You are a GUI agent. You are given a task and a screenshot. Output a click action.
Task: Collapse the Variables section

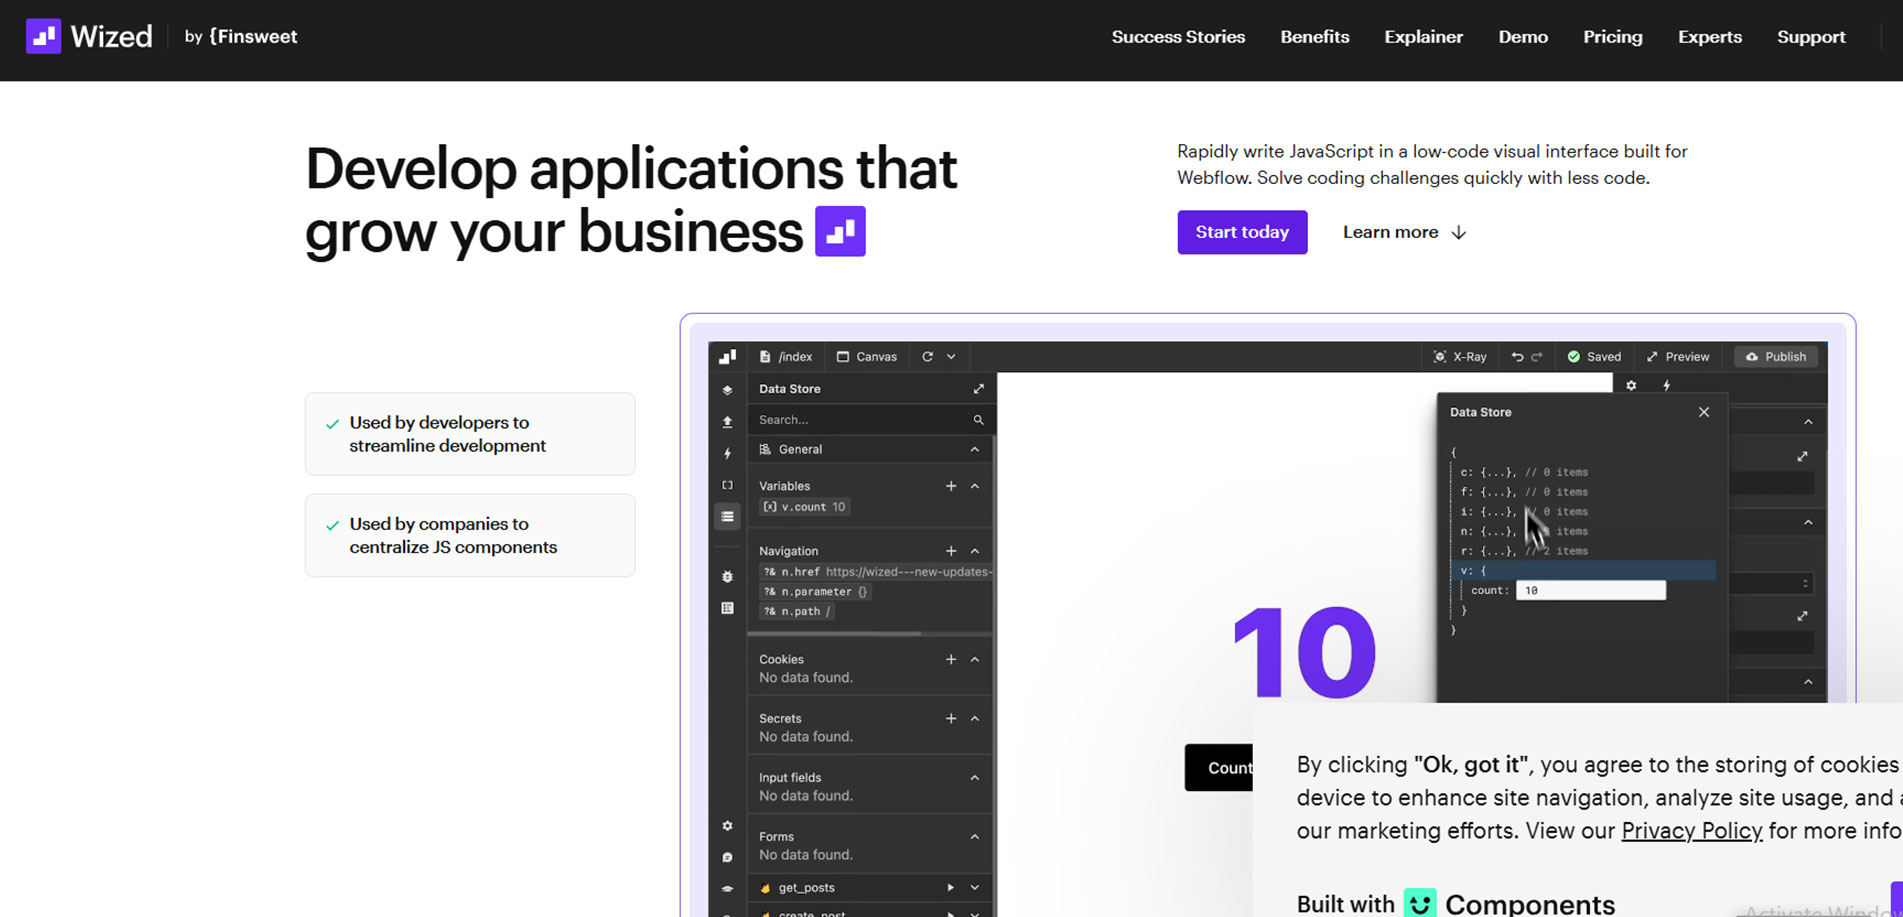(x=975, y=486)
